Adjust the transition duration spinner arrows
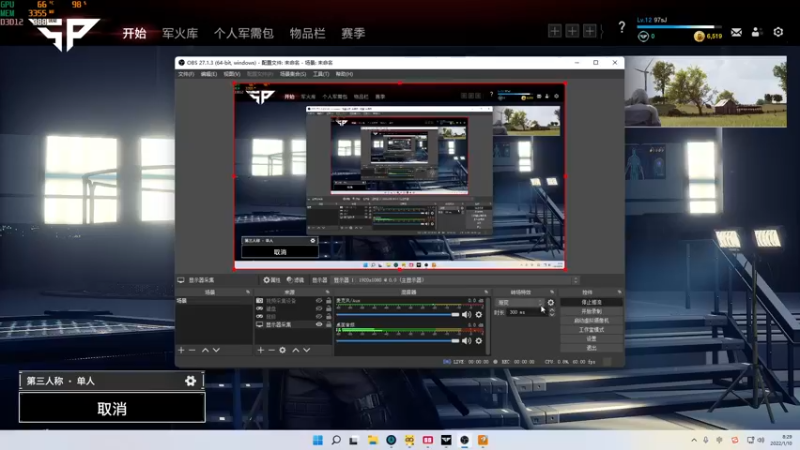 (552, 312)
